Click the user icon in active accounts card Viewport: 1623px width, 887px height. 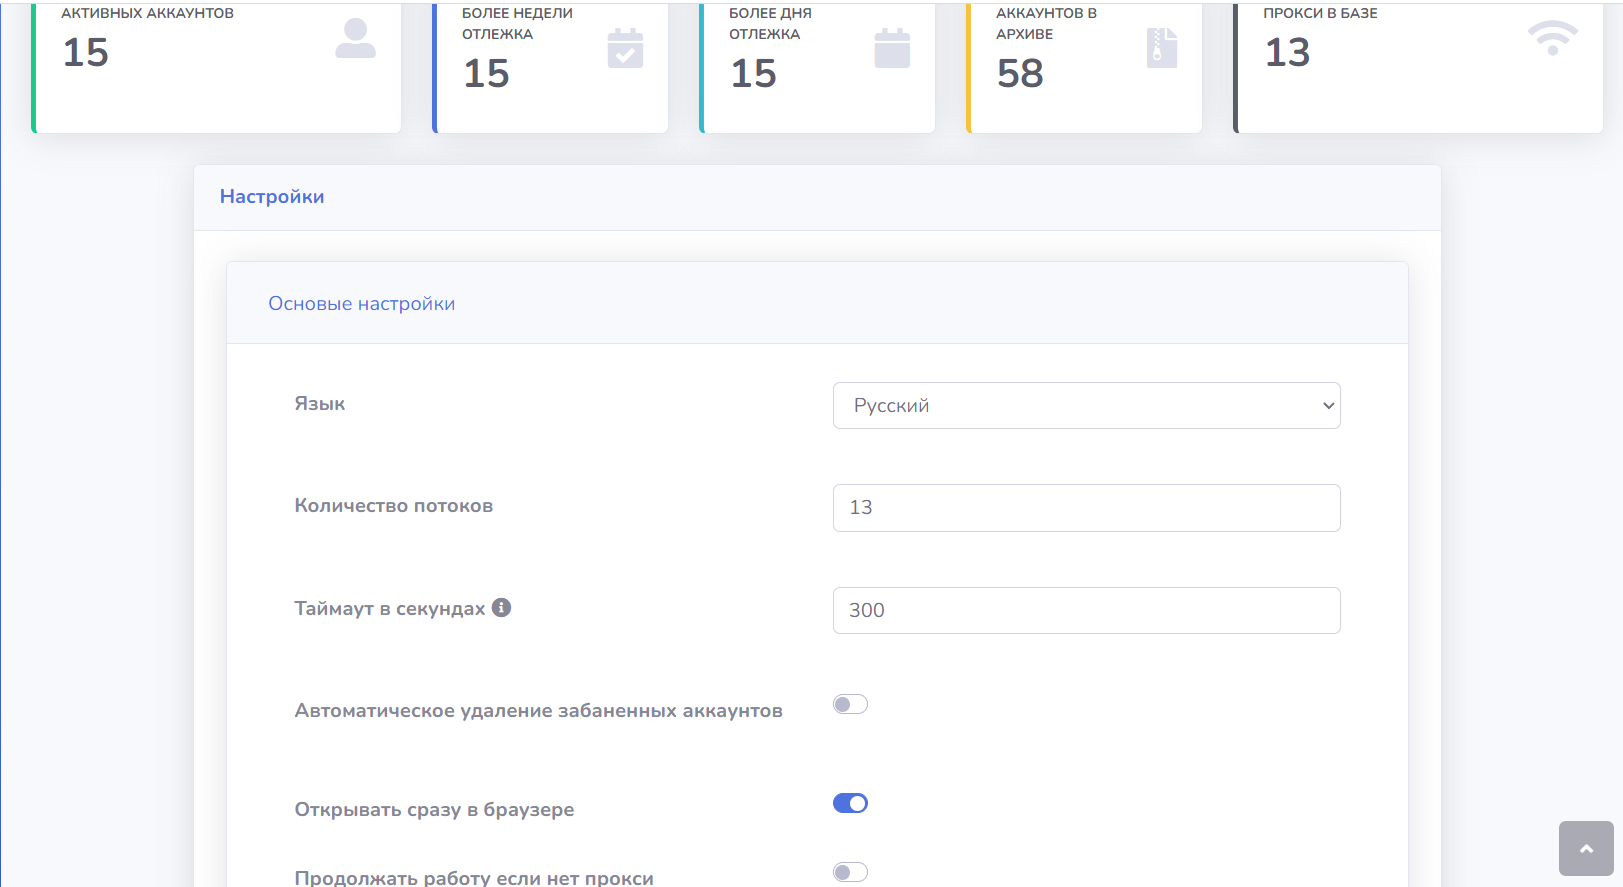355,39
